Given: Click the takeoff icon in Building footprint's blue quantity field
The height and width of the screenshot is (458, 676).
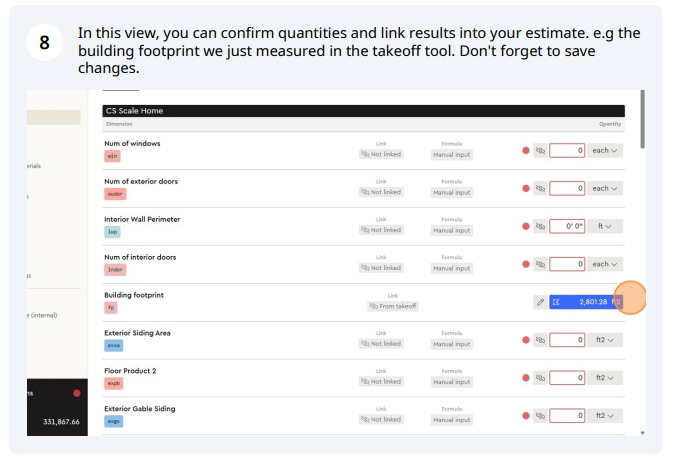Looking at the screenshot, I should (556, 302).
